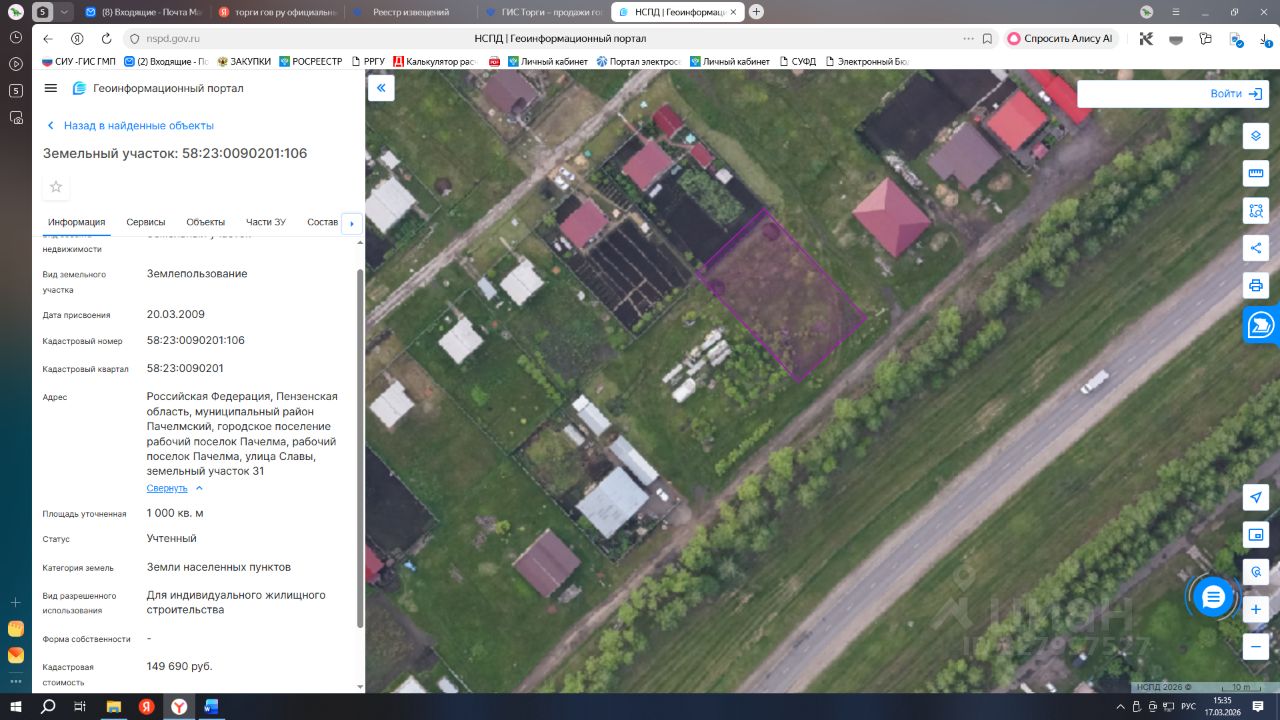Switch to the Сервисы tab
Image resolution: width=1280 pixels, height=720 pixels.
[146, 222]
